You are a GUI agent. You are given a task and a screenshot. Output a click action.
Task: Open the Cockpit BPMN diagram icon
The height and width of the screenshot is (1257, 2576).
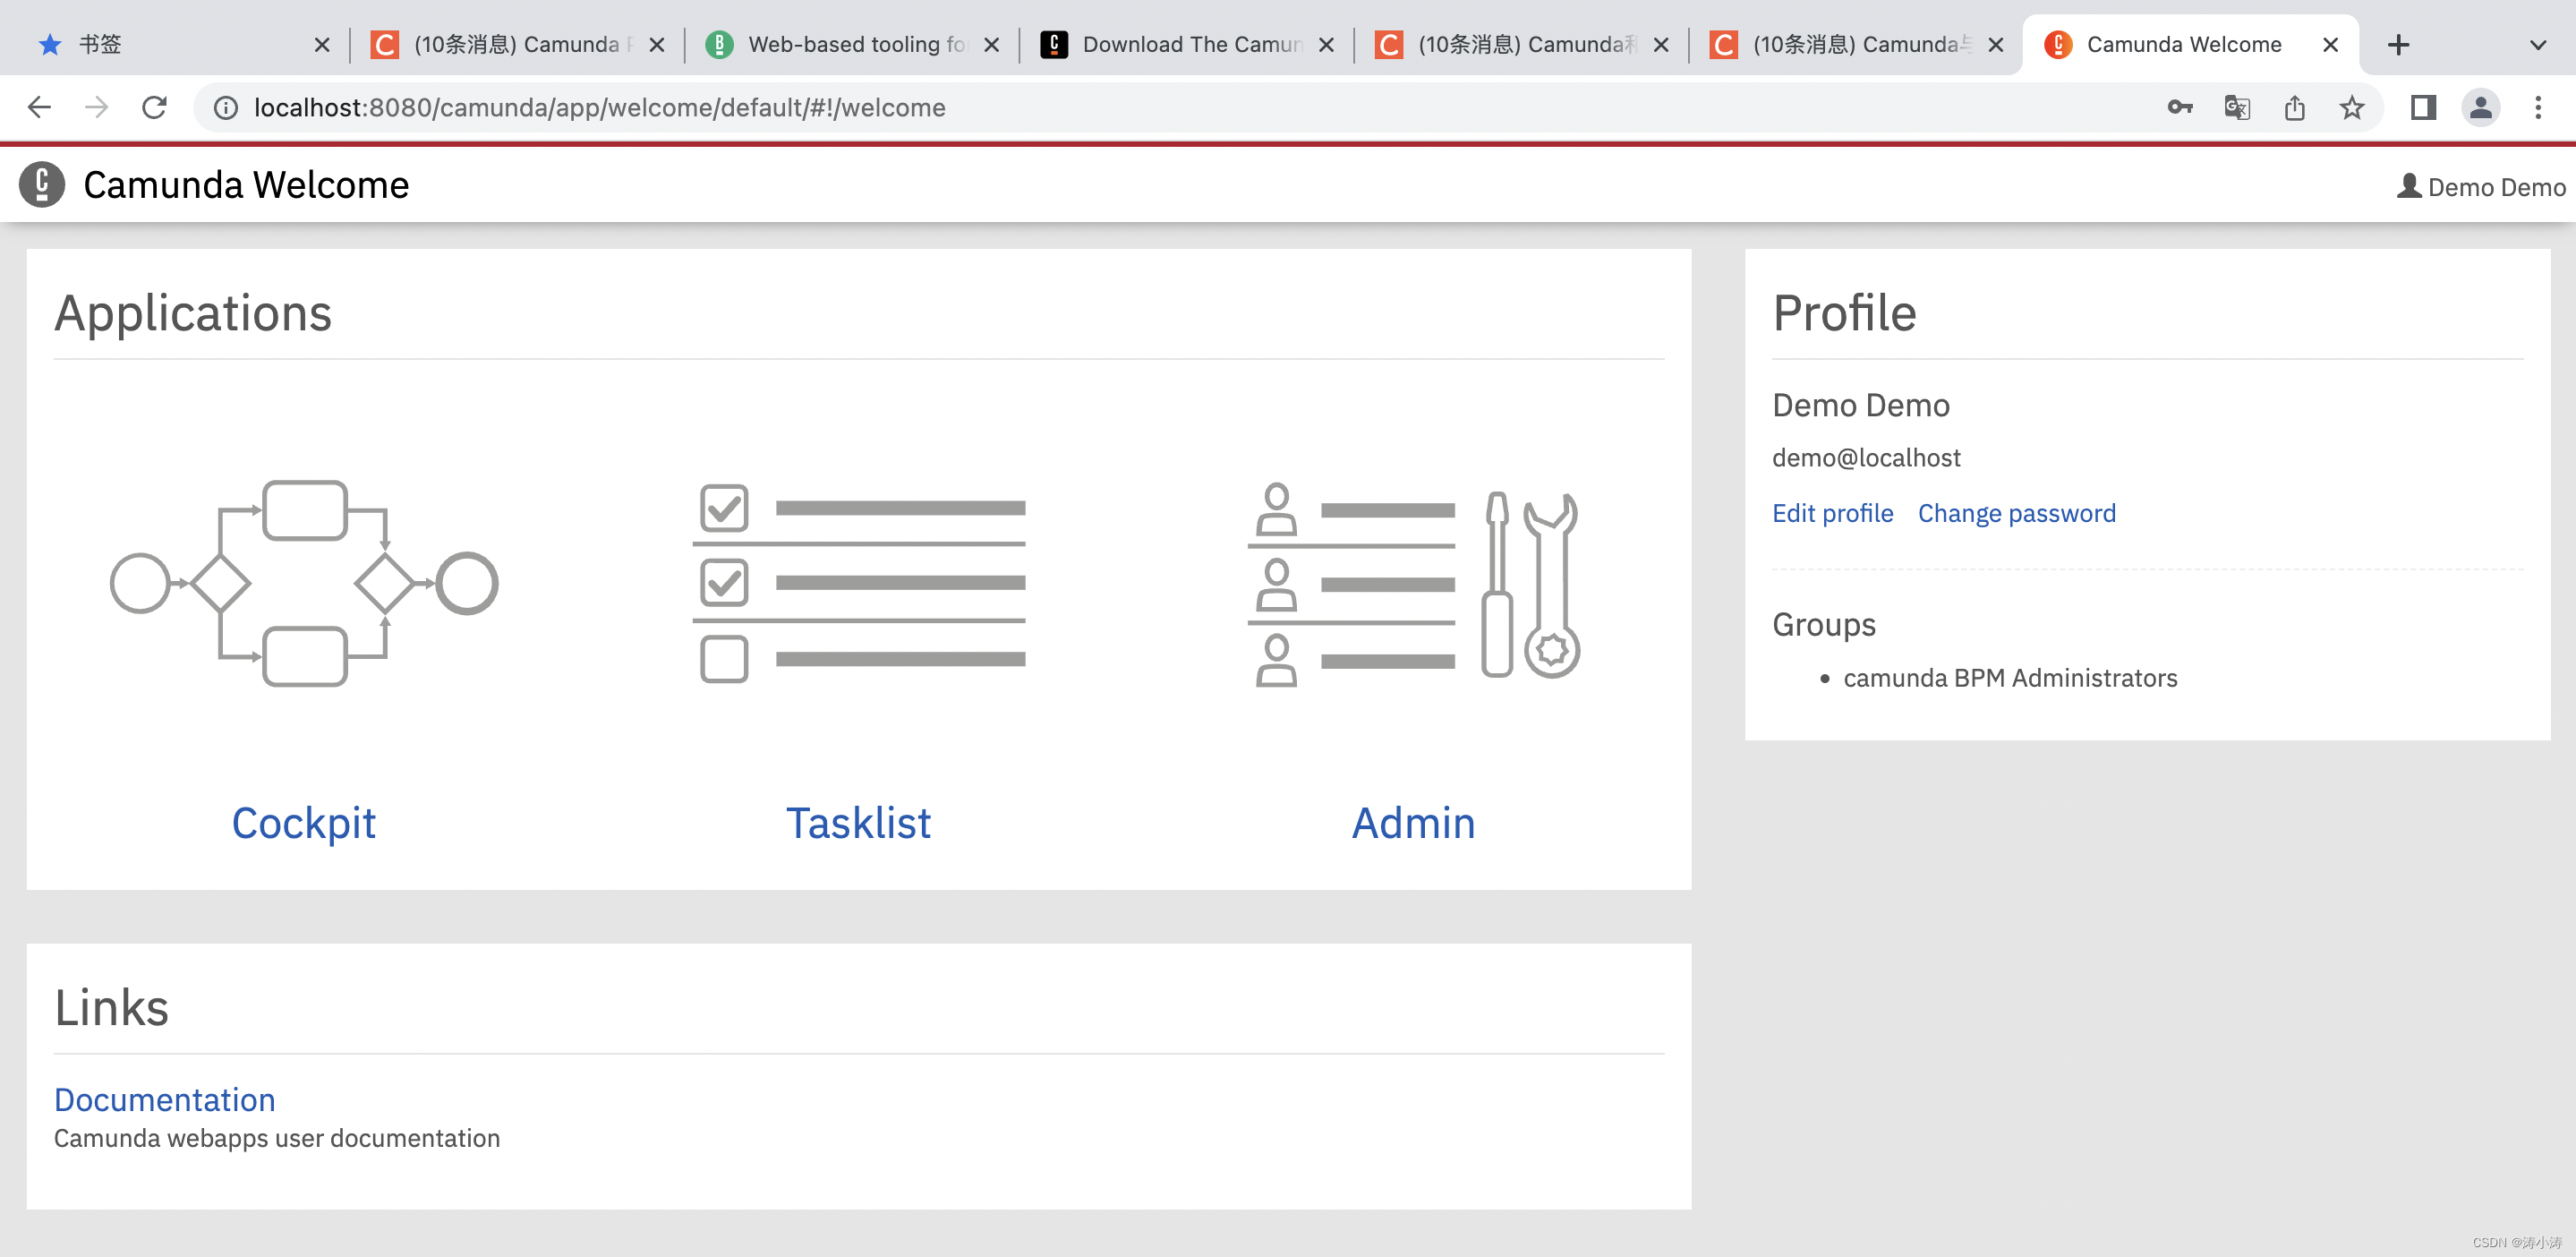304,583
